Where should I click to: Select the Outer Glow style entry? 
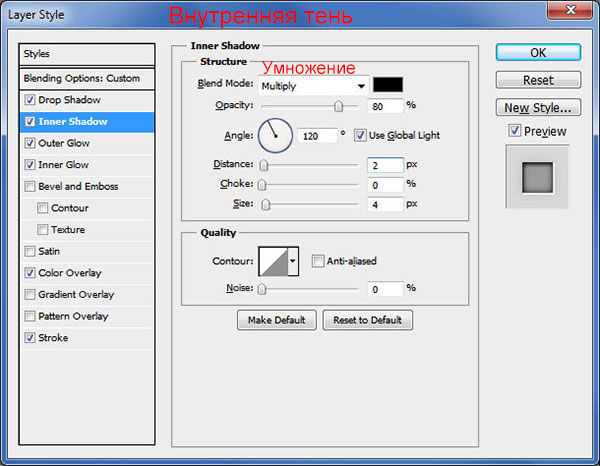point(64,143)
